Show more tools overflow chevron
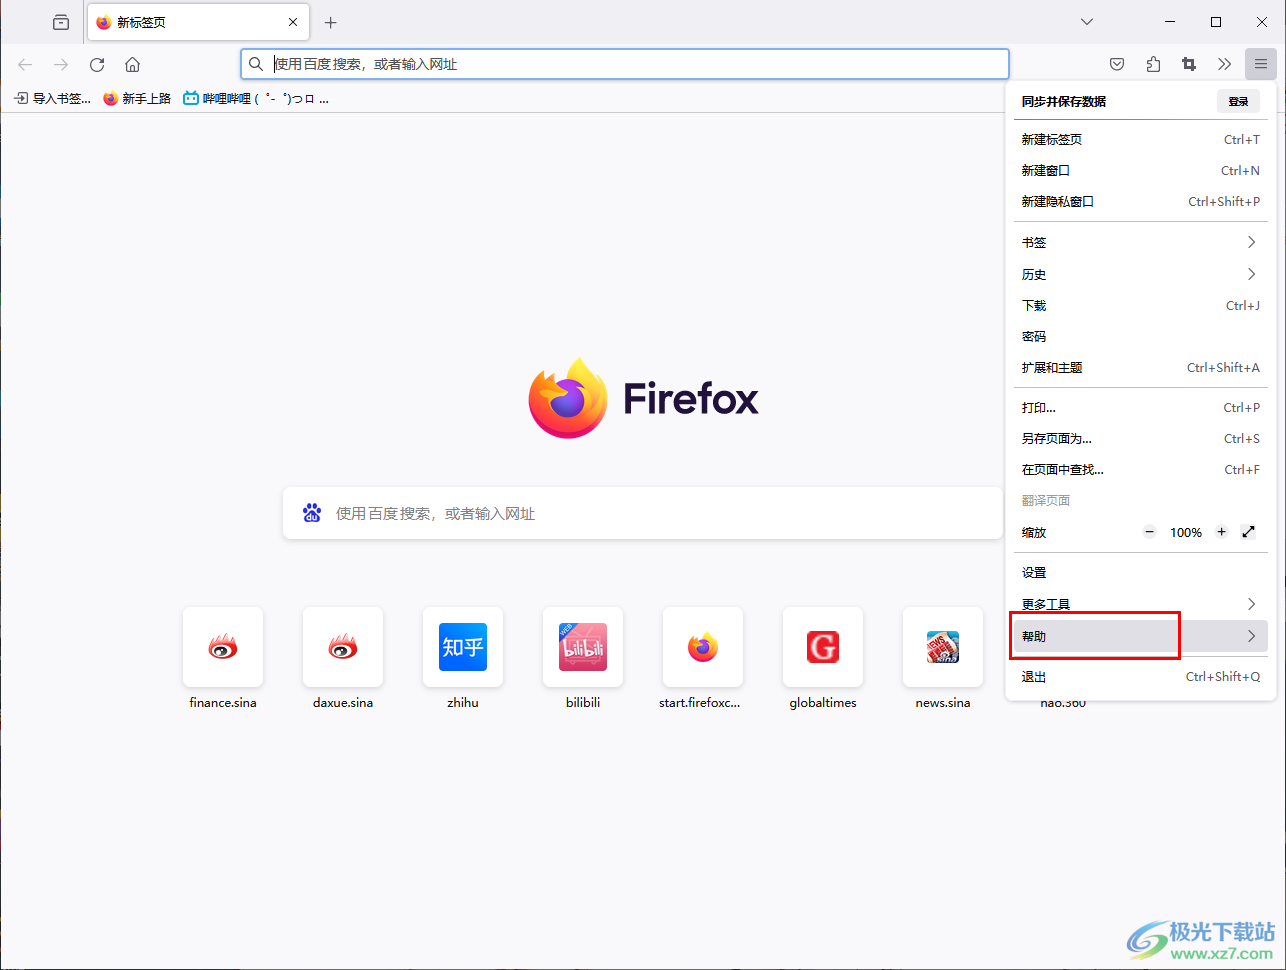This screenshot has width=1286, height=970. (1225, 64)
